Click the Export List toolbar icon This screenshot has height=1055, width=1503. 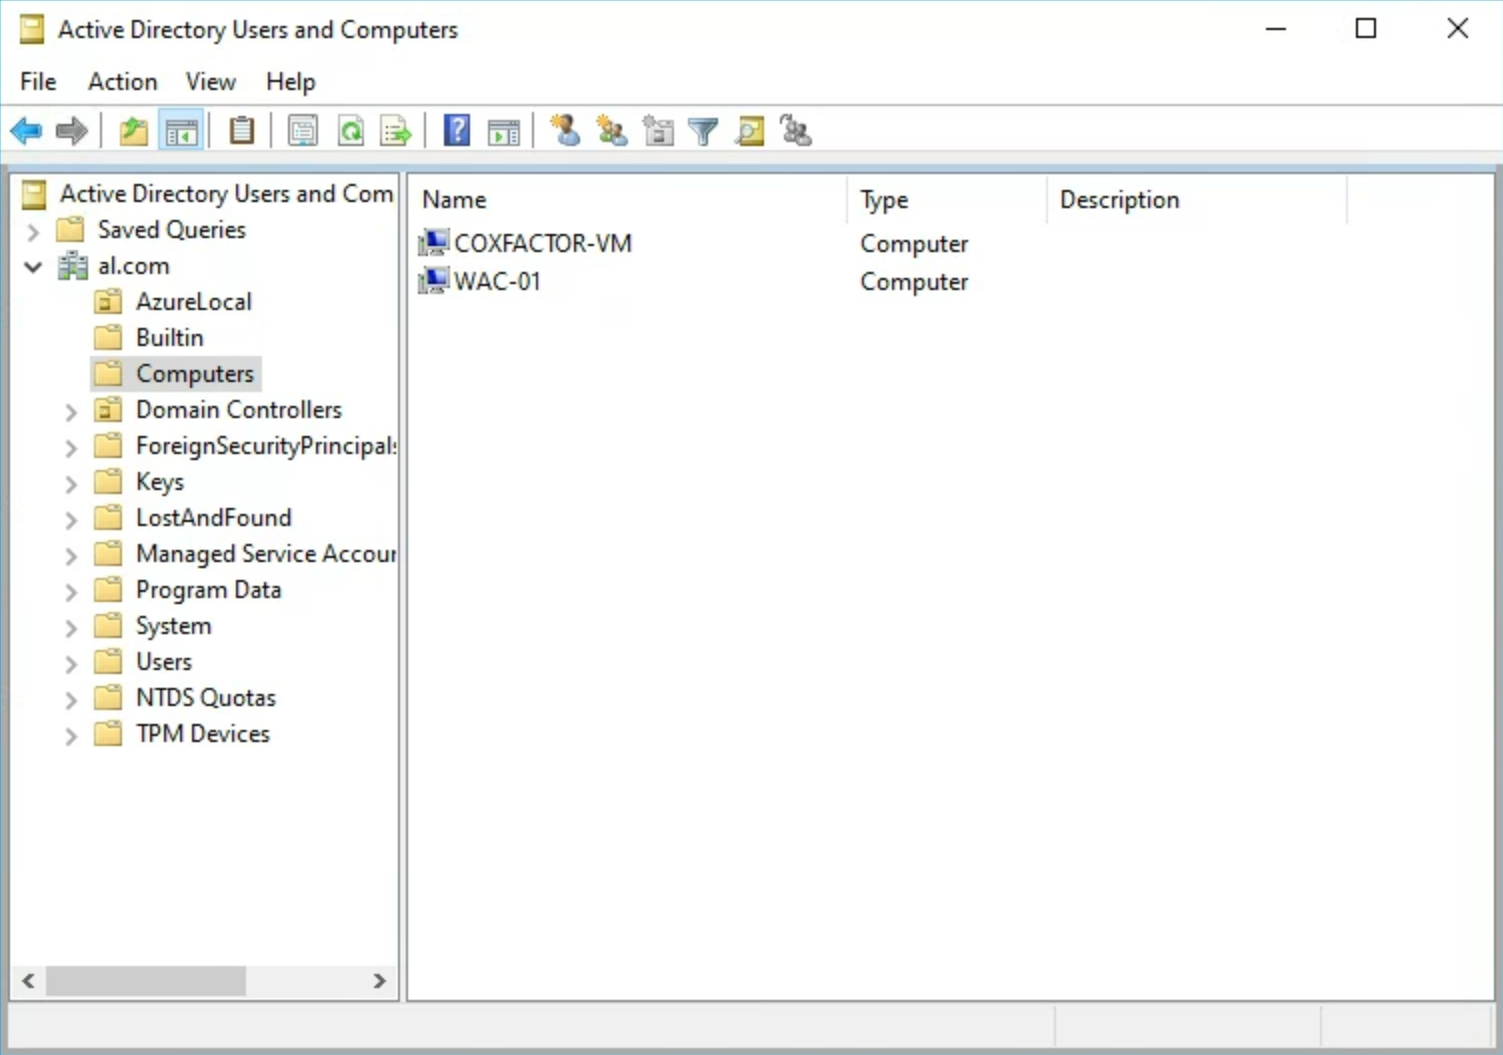397,131
